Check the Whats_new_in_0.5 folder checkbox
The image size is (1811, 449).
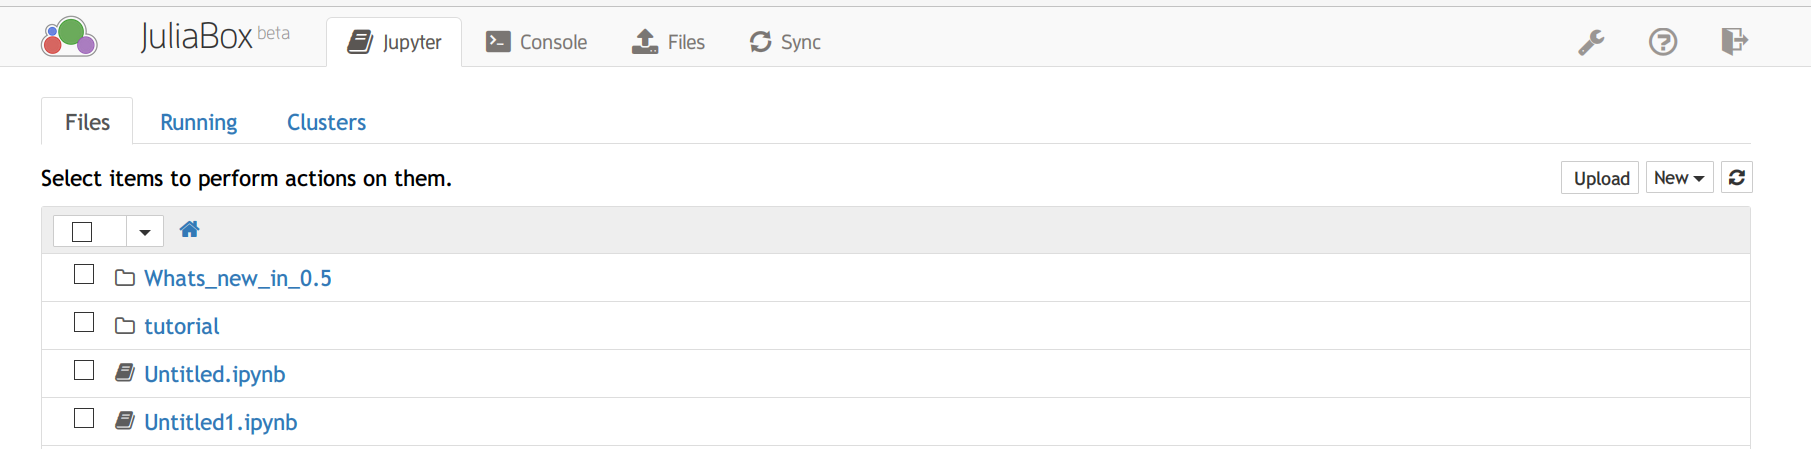84,275
